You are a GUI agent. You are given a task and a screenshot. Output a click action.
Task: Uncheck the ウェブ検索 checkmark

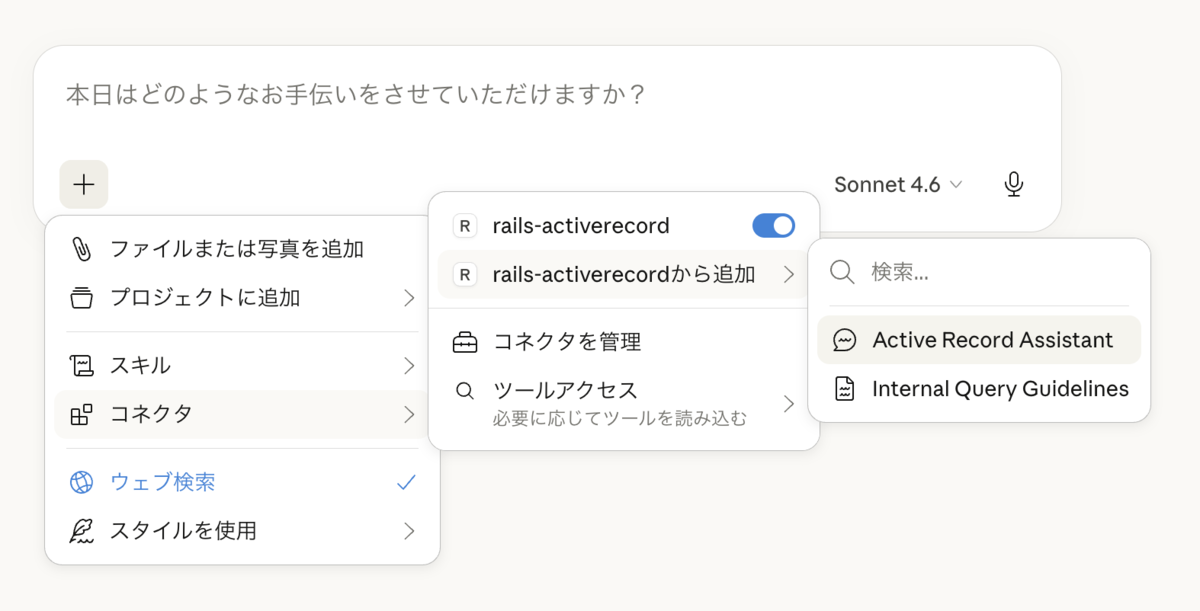[406, 482]
